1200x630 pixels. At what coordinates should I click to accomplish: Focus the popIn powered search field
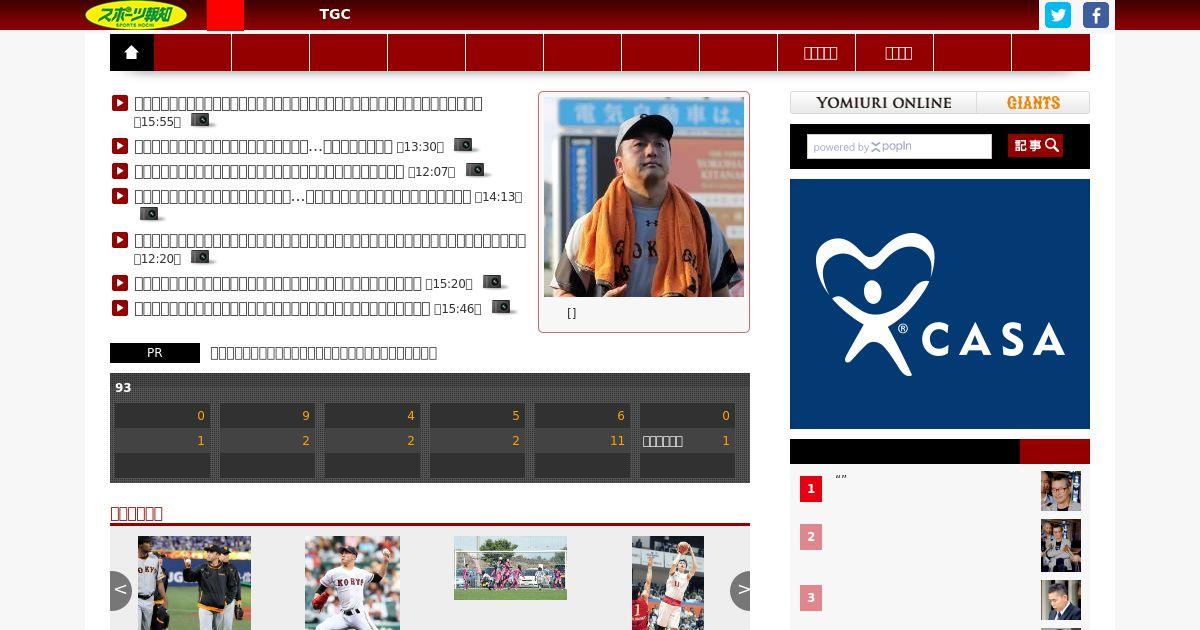click(899, 147)
